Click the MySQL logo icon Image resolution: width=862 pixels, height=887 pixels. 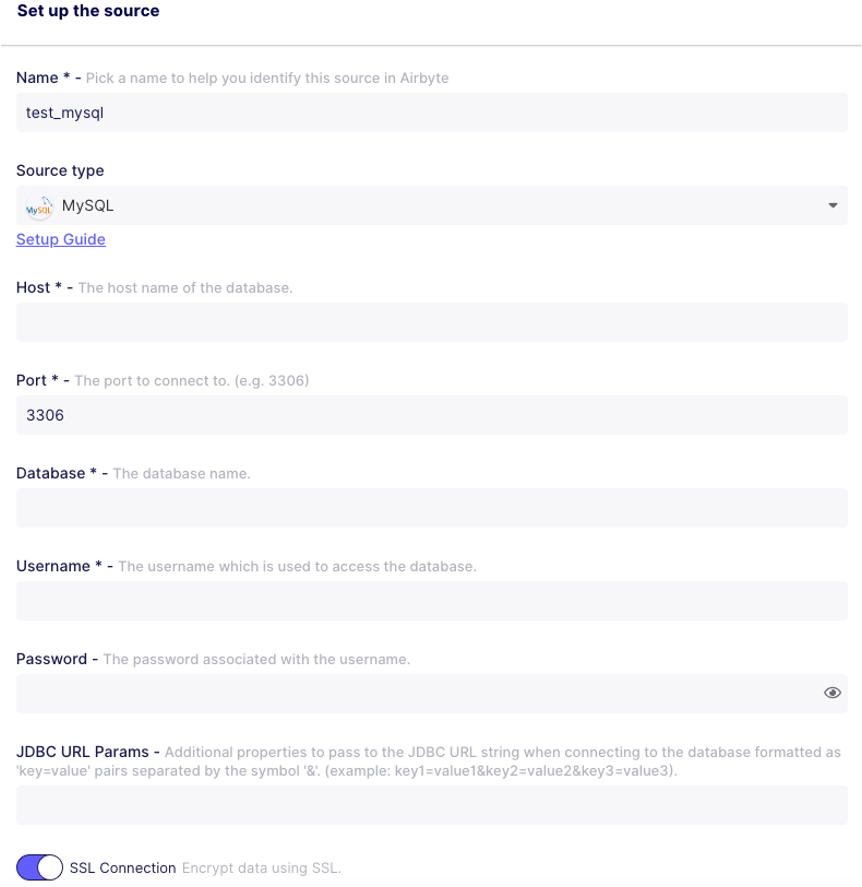(38, 206)
